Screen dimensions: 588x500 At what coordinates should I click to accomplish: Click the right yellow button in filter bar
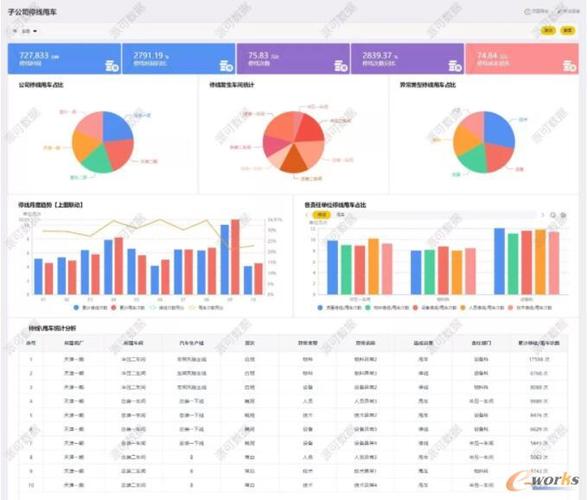tap(567, 30)
